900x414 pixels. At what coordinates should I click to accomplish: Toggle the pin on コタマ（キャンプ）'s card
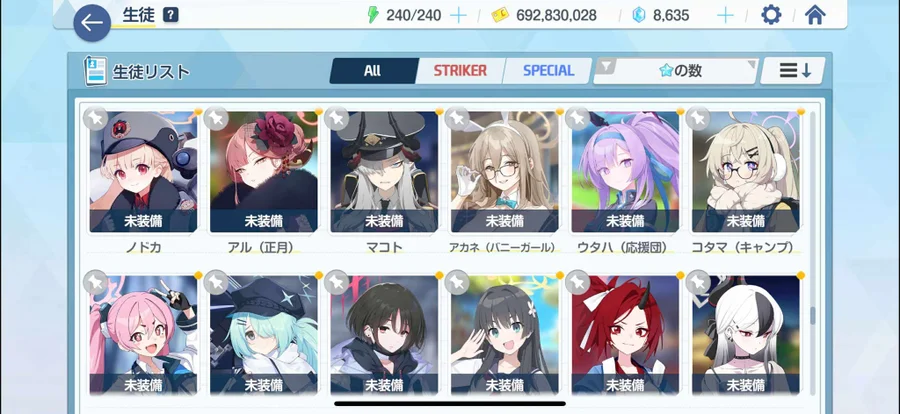pyautogui.click(x=698, y=118)
